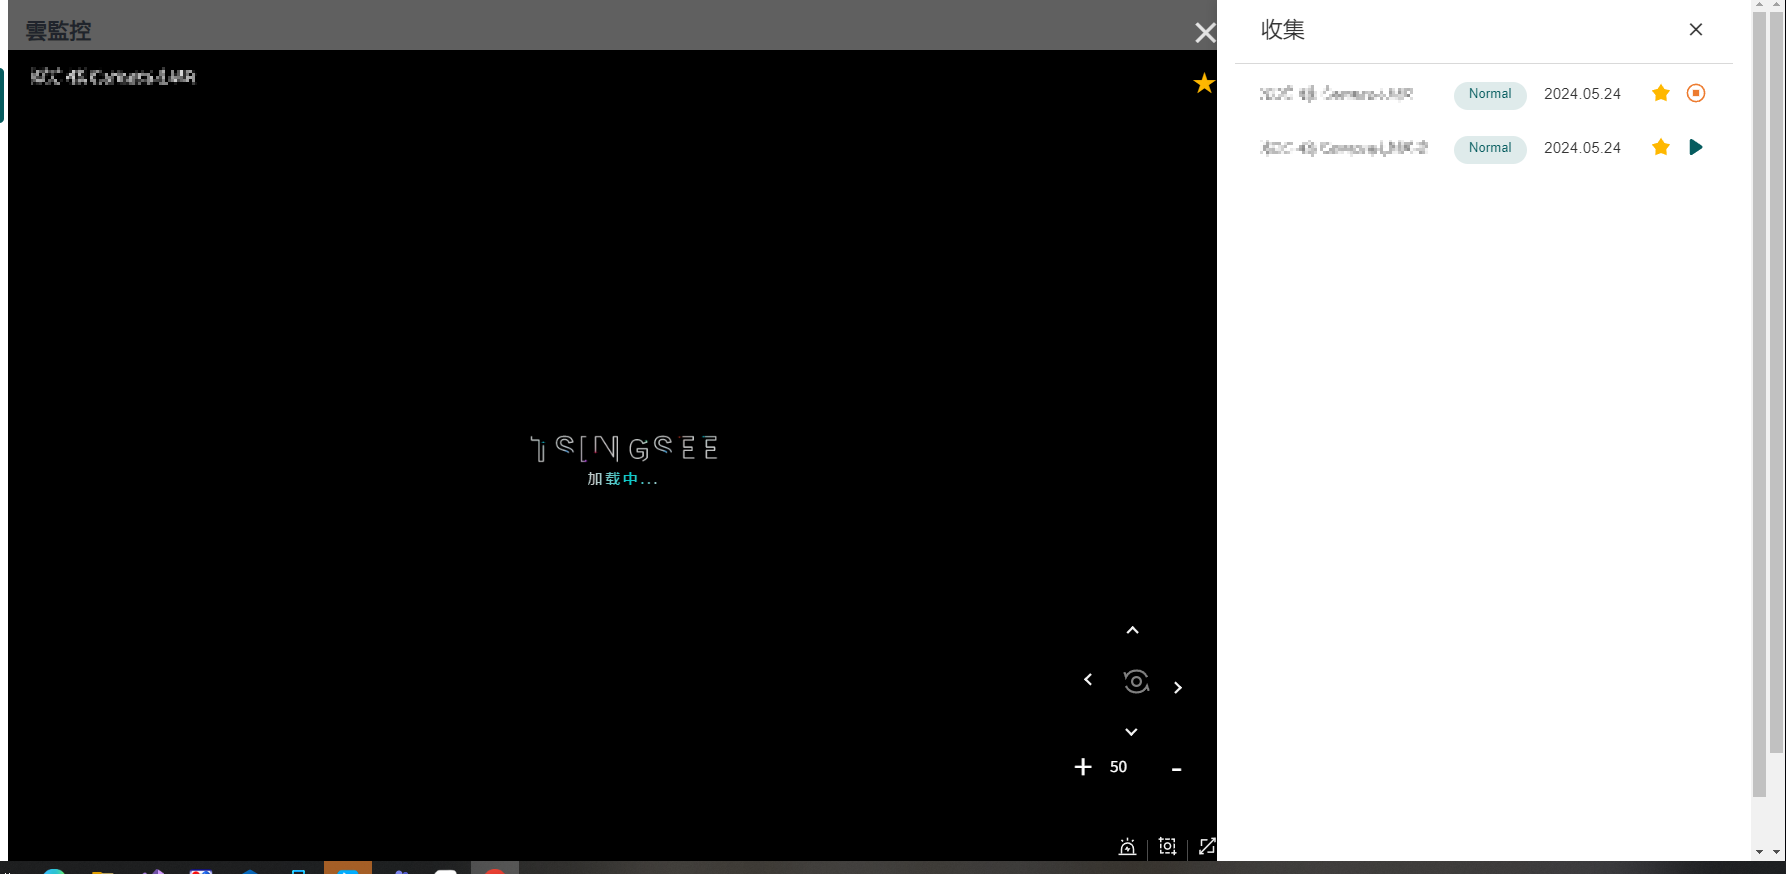Viewport: 1786px width, 874px height.
Task: Click the alarm siren icon below the video
Action: 1127,847
